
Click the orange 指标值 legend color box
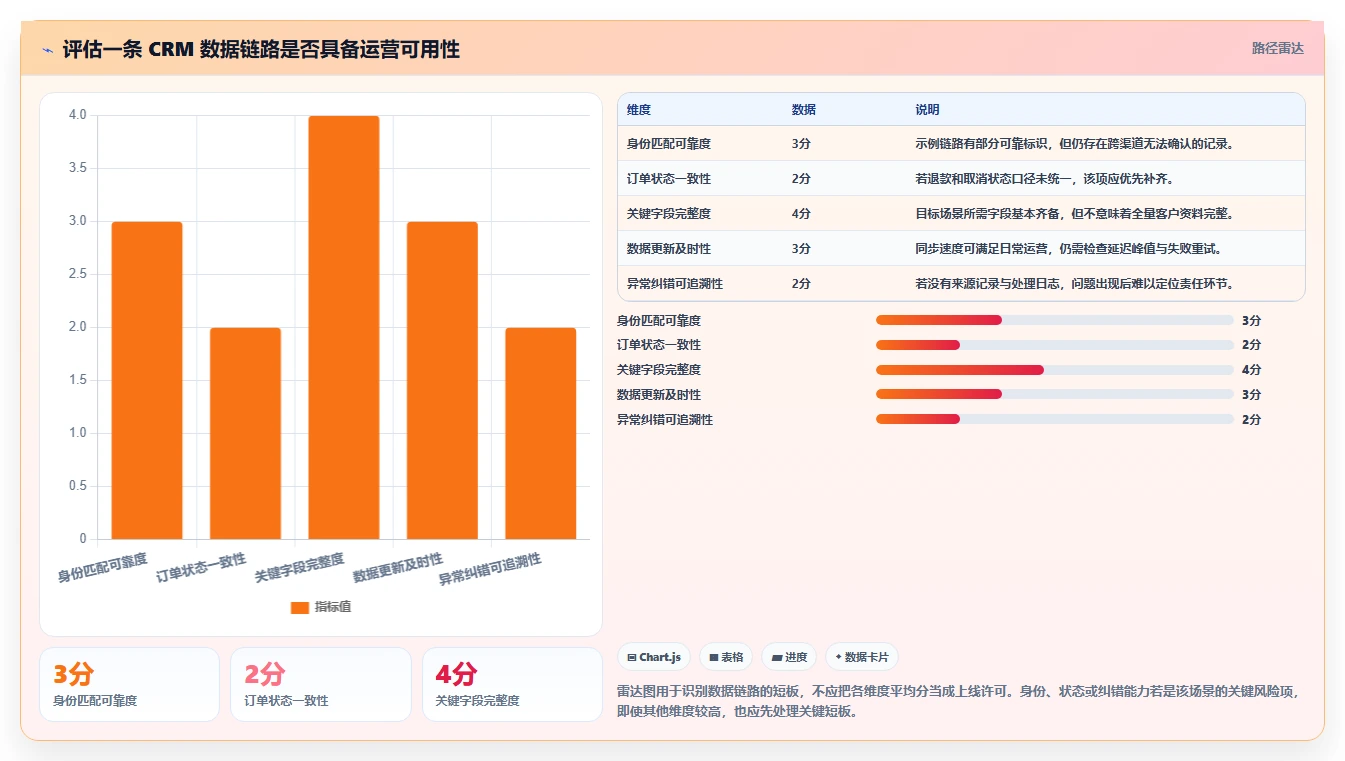tap(300, 607)
